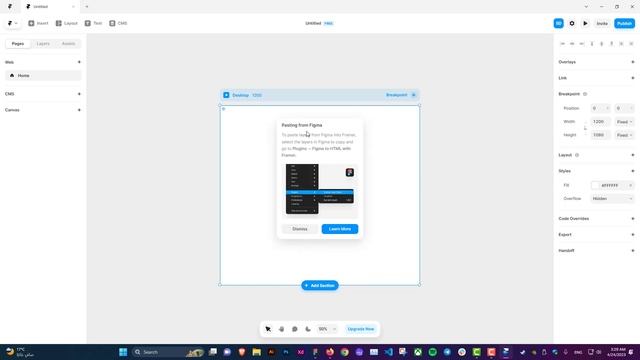Click the Breakpoint label on frame header
The width and height of the screenshot is (640, 360).
click(396, 95)
